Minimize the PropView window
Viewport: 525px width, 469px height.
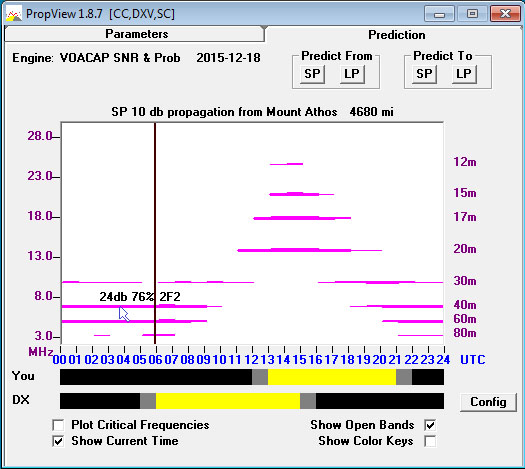point(439,14)
